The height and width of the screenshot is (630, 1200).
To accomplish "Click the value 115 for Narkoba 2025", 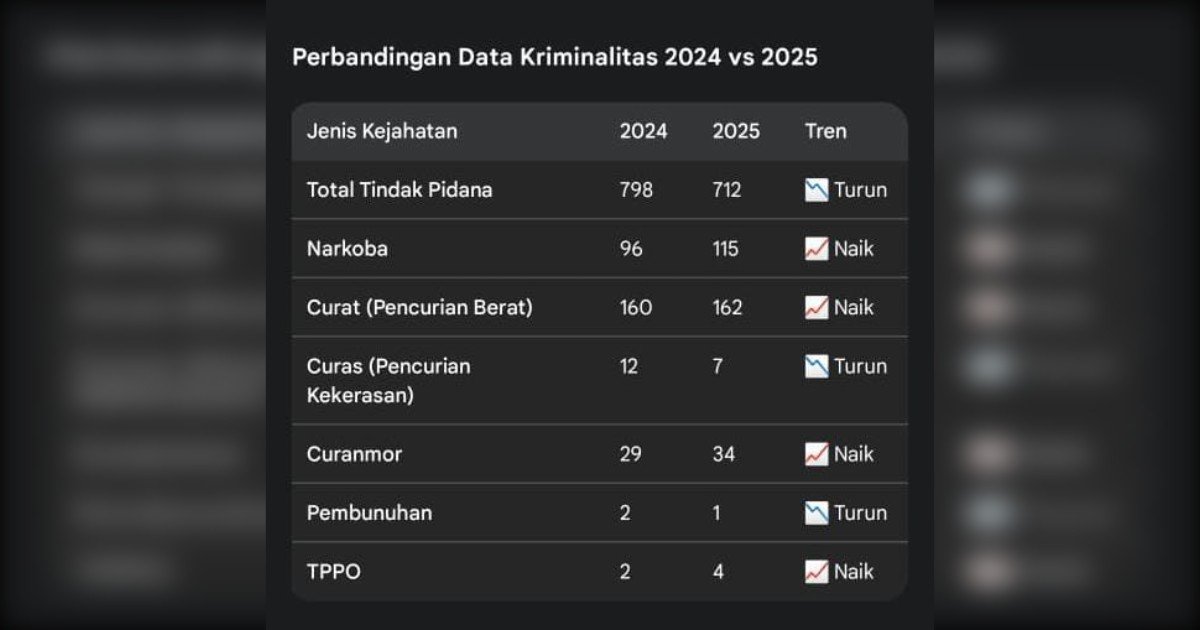I will click(725, 249).
